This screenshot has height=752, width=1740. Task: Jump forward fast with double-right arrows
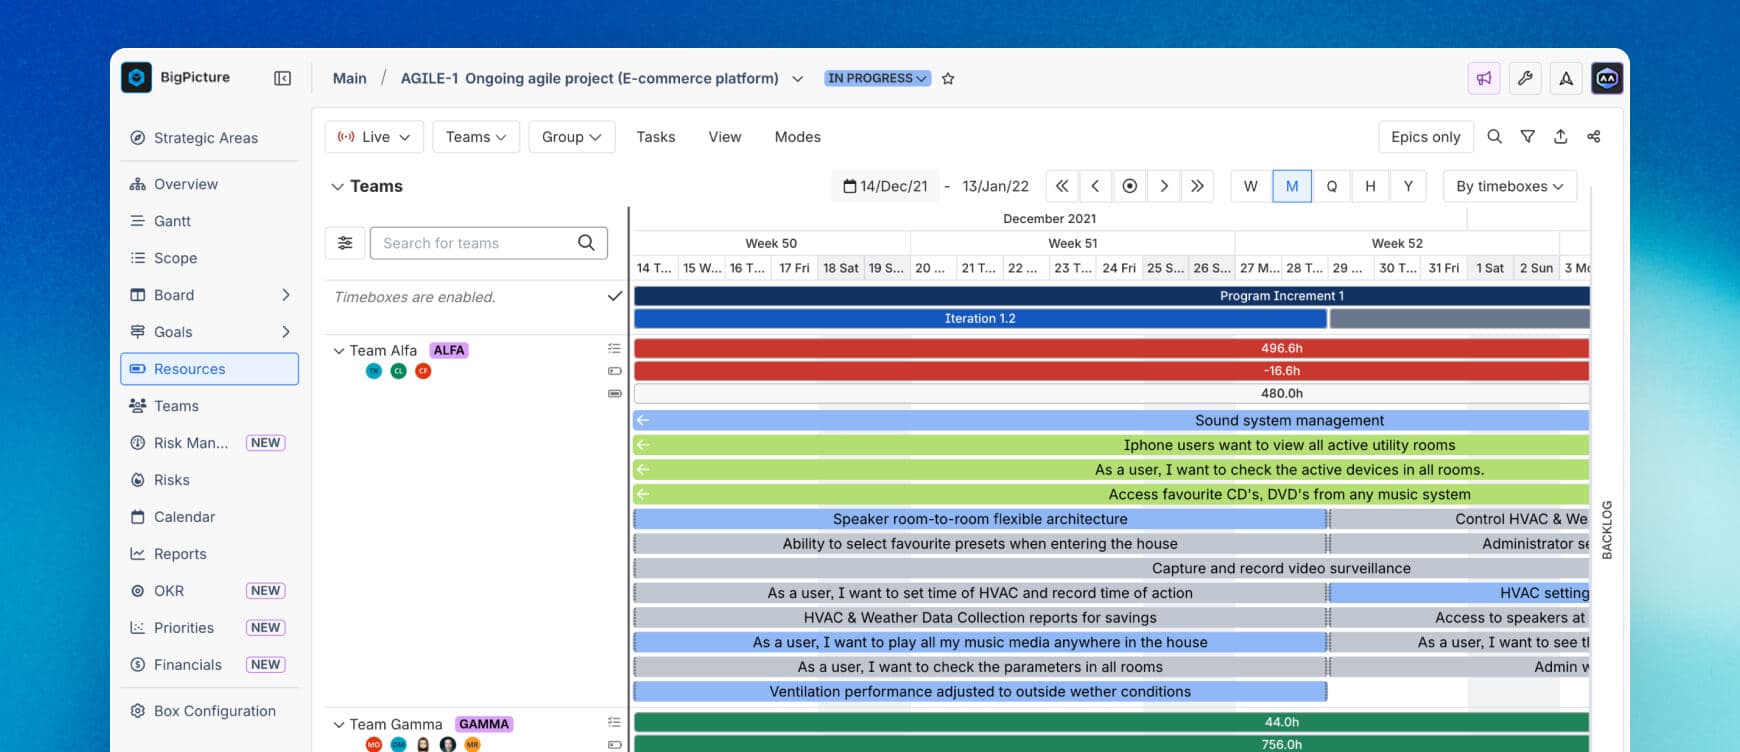(1197, 186)
